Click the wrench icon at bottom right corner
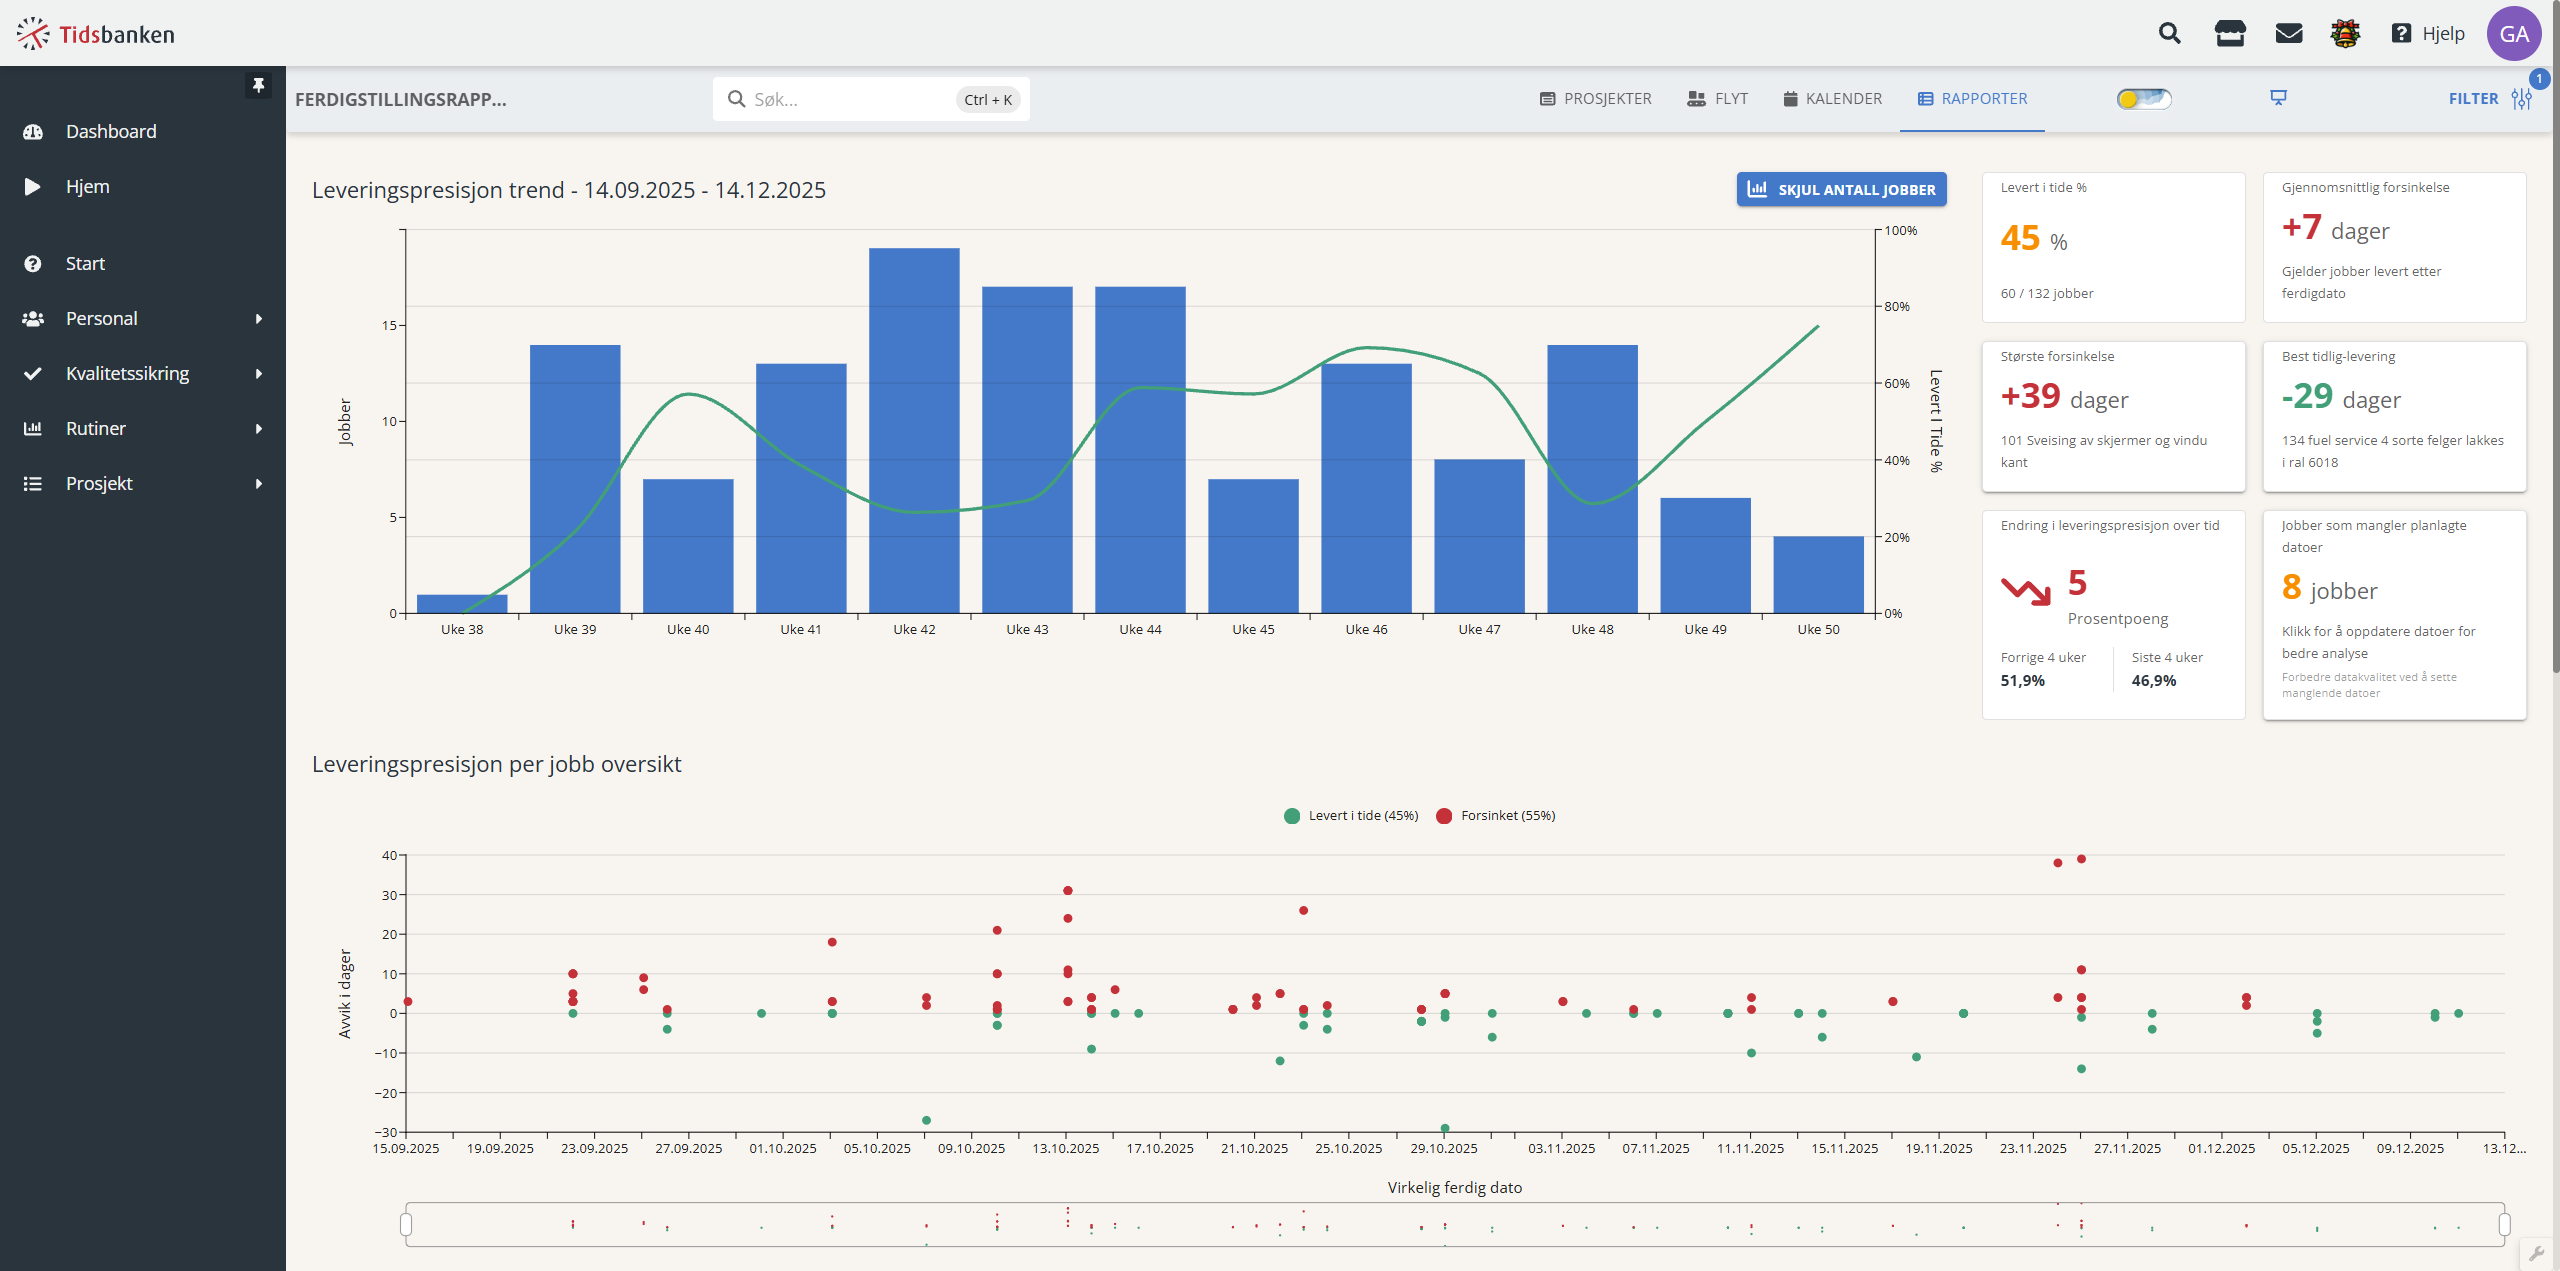This screenshot has height=1271, width=2560. point(2537,1253)
